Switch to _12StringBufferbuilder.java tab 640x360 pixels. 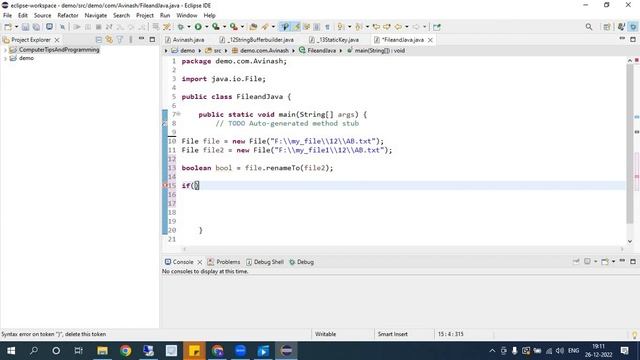tap(257, 40)
